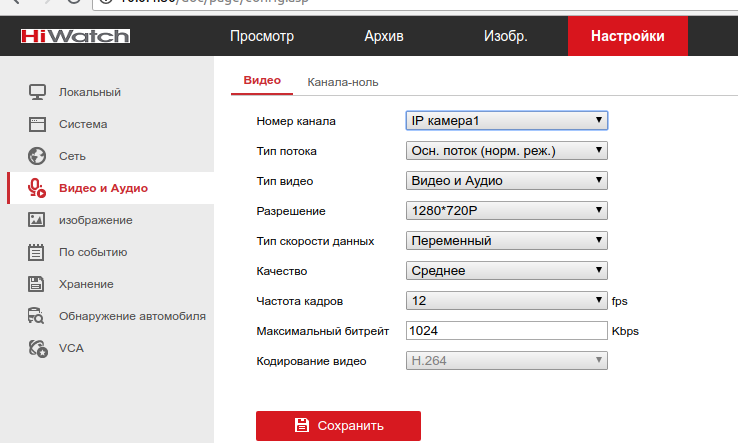Open По событию settings in sidebar
The width and height of the screenshot is (738, 443).
tap(93, 252)
